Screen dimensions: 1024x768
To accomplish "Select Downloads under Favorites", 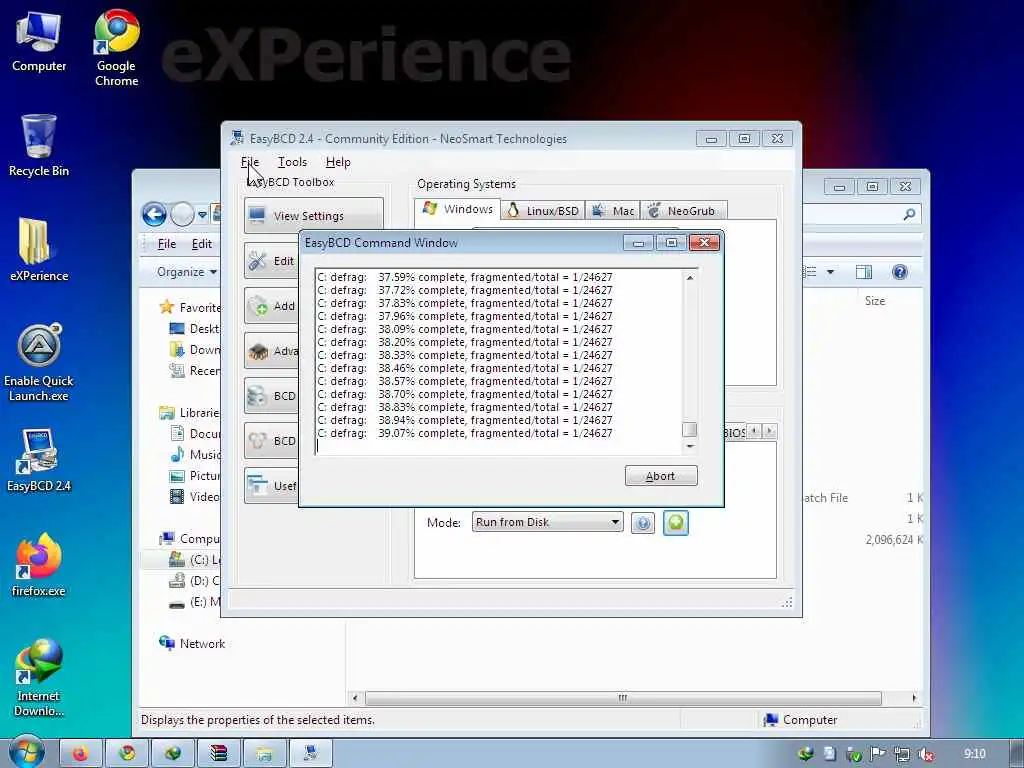I will (x=195, y=349).
